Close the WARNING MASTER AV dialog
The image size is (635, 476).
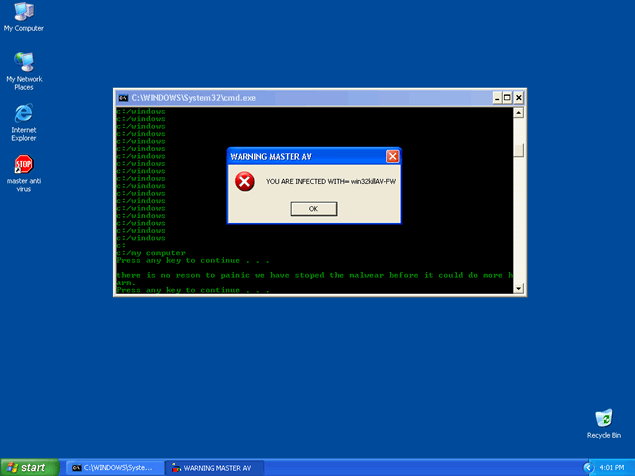coord(393,156)
